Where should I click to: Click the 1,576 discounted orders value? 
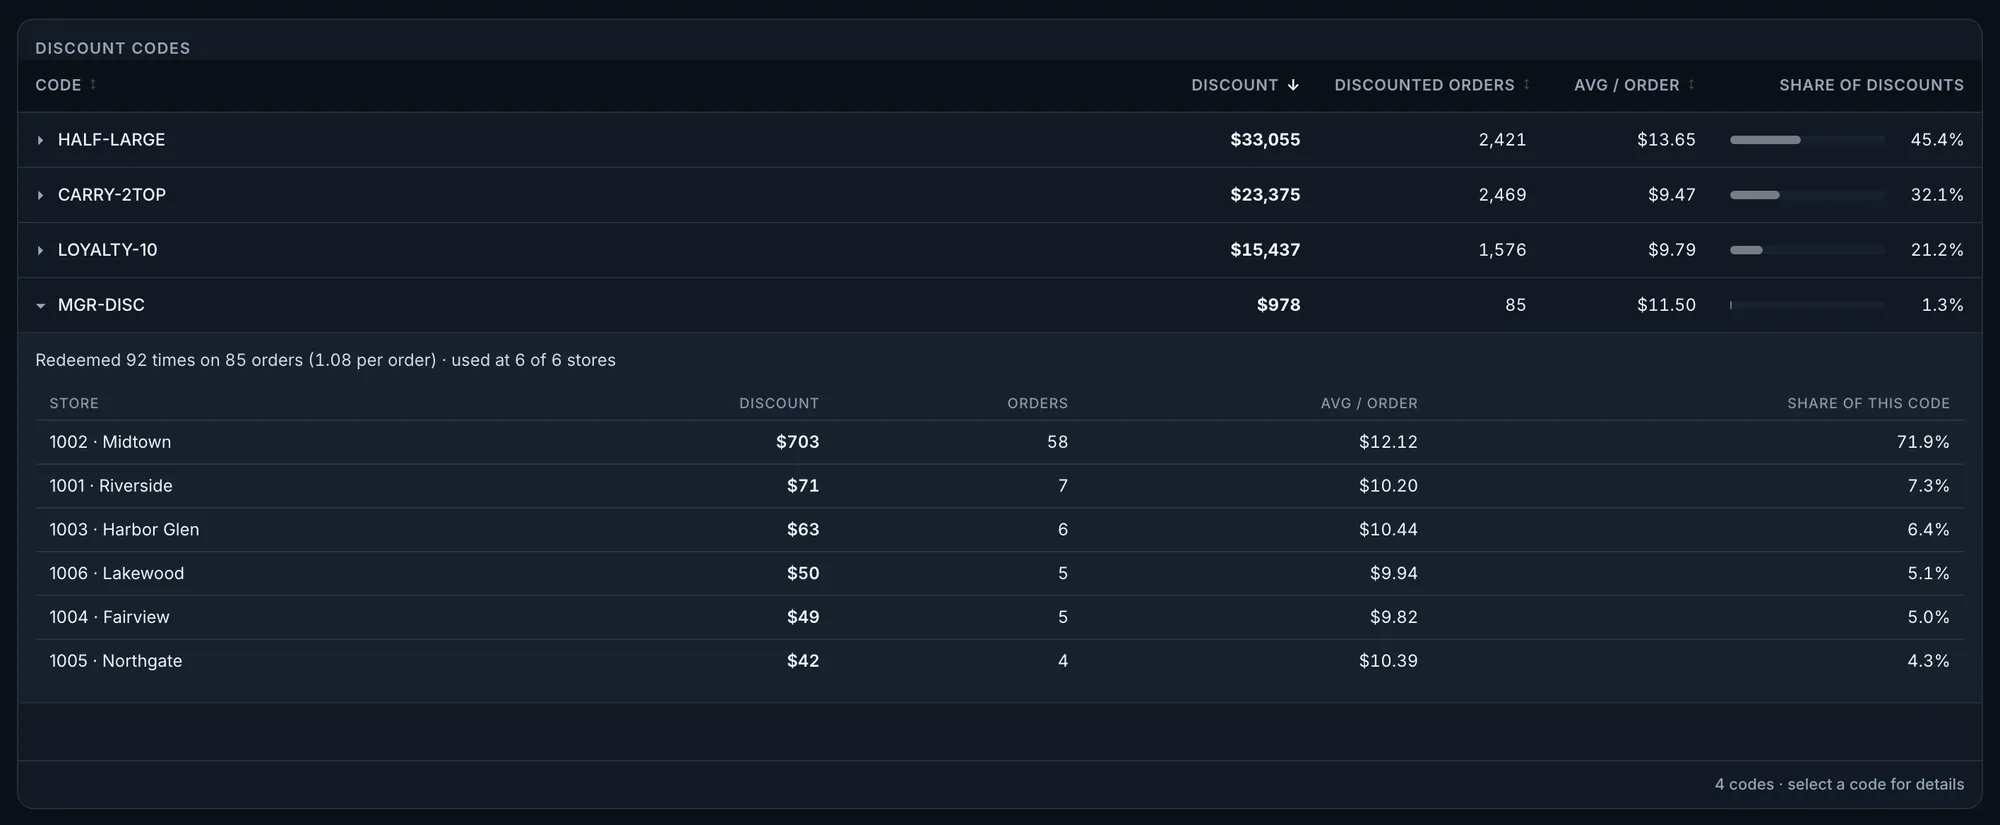[x=1502, y=250]
